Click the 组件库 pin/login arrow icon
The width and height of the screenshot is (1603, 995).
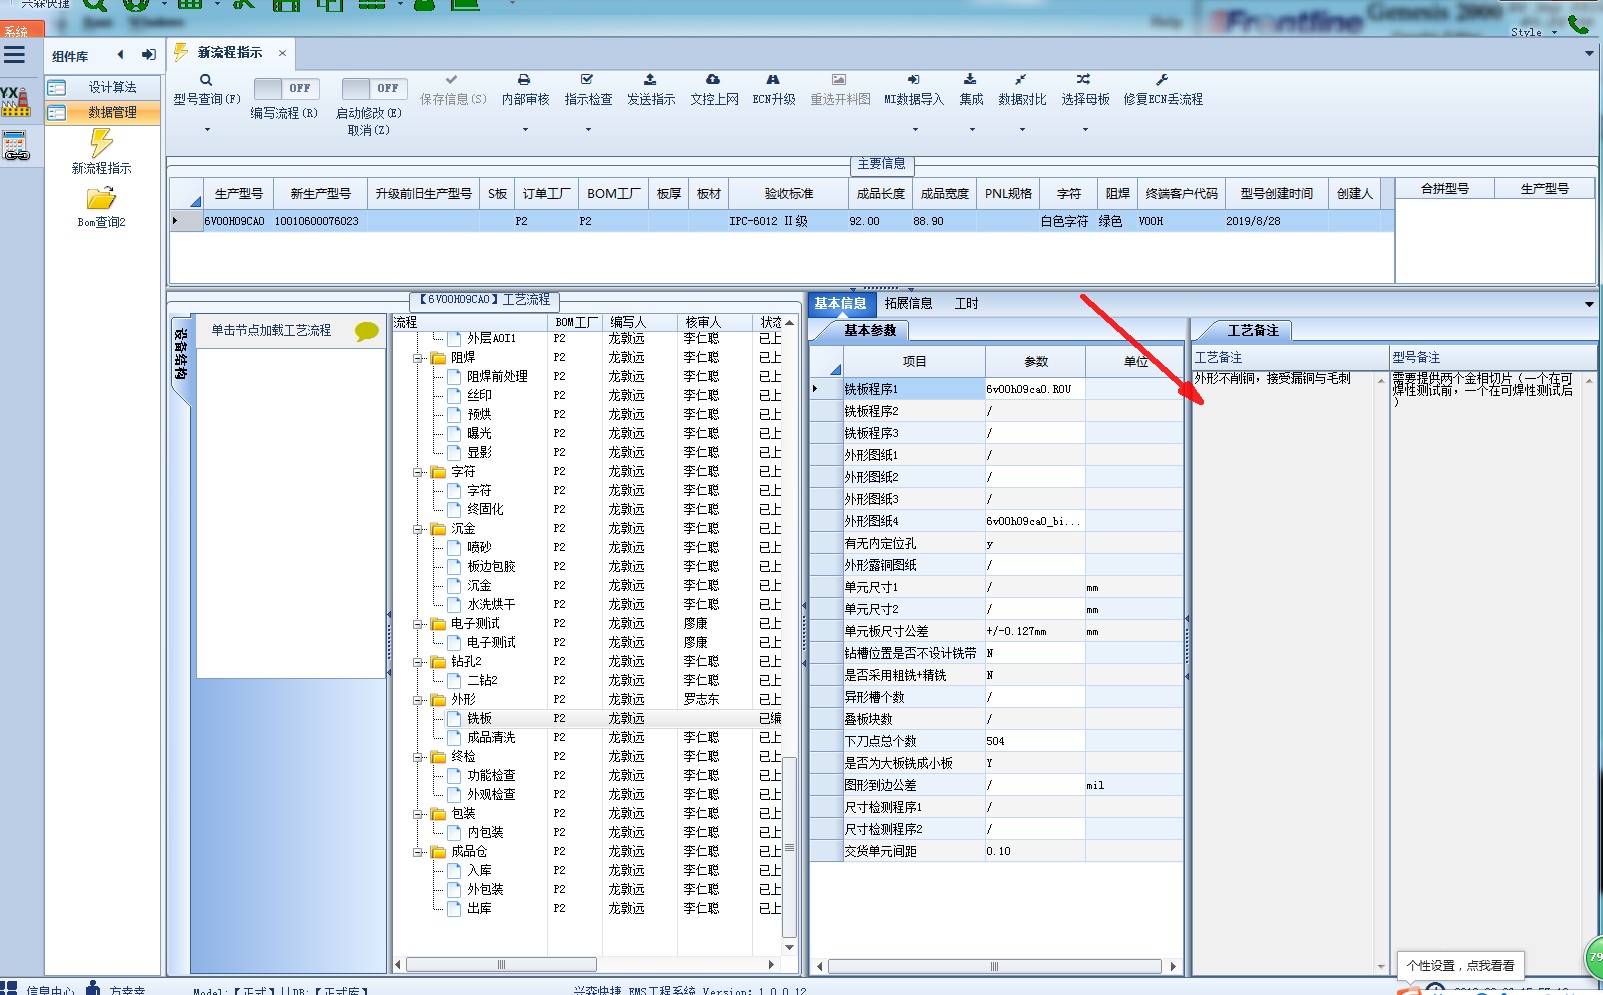(x=148, y=55)
